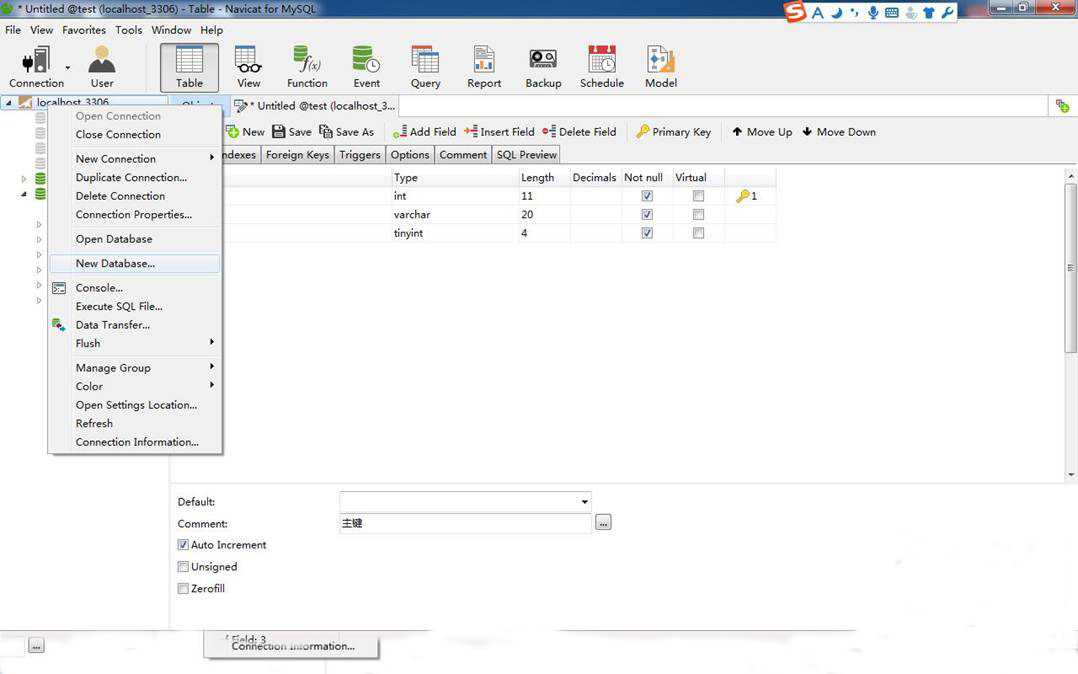The width and height of the screenshot is (1078, 674).
Task: Open the Backup toolbar icon
Action: (x=543, y=67)
